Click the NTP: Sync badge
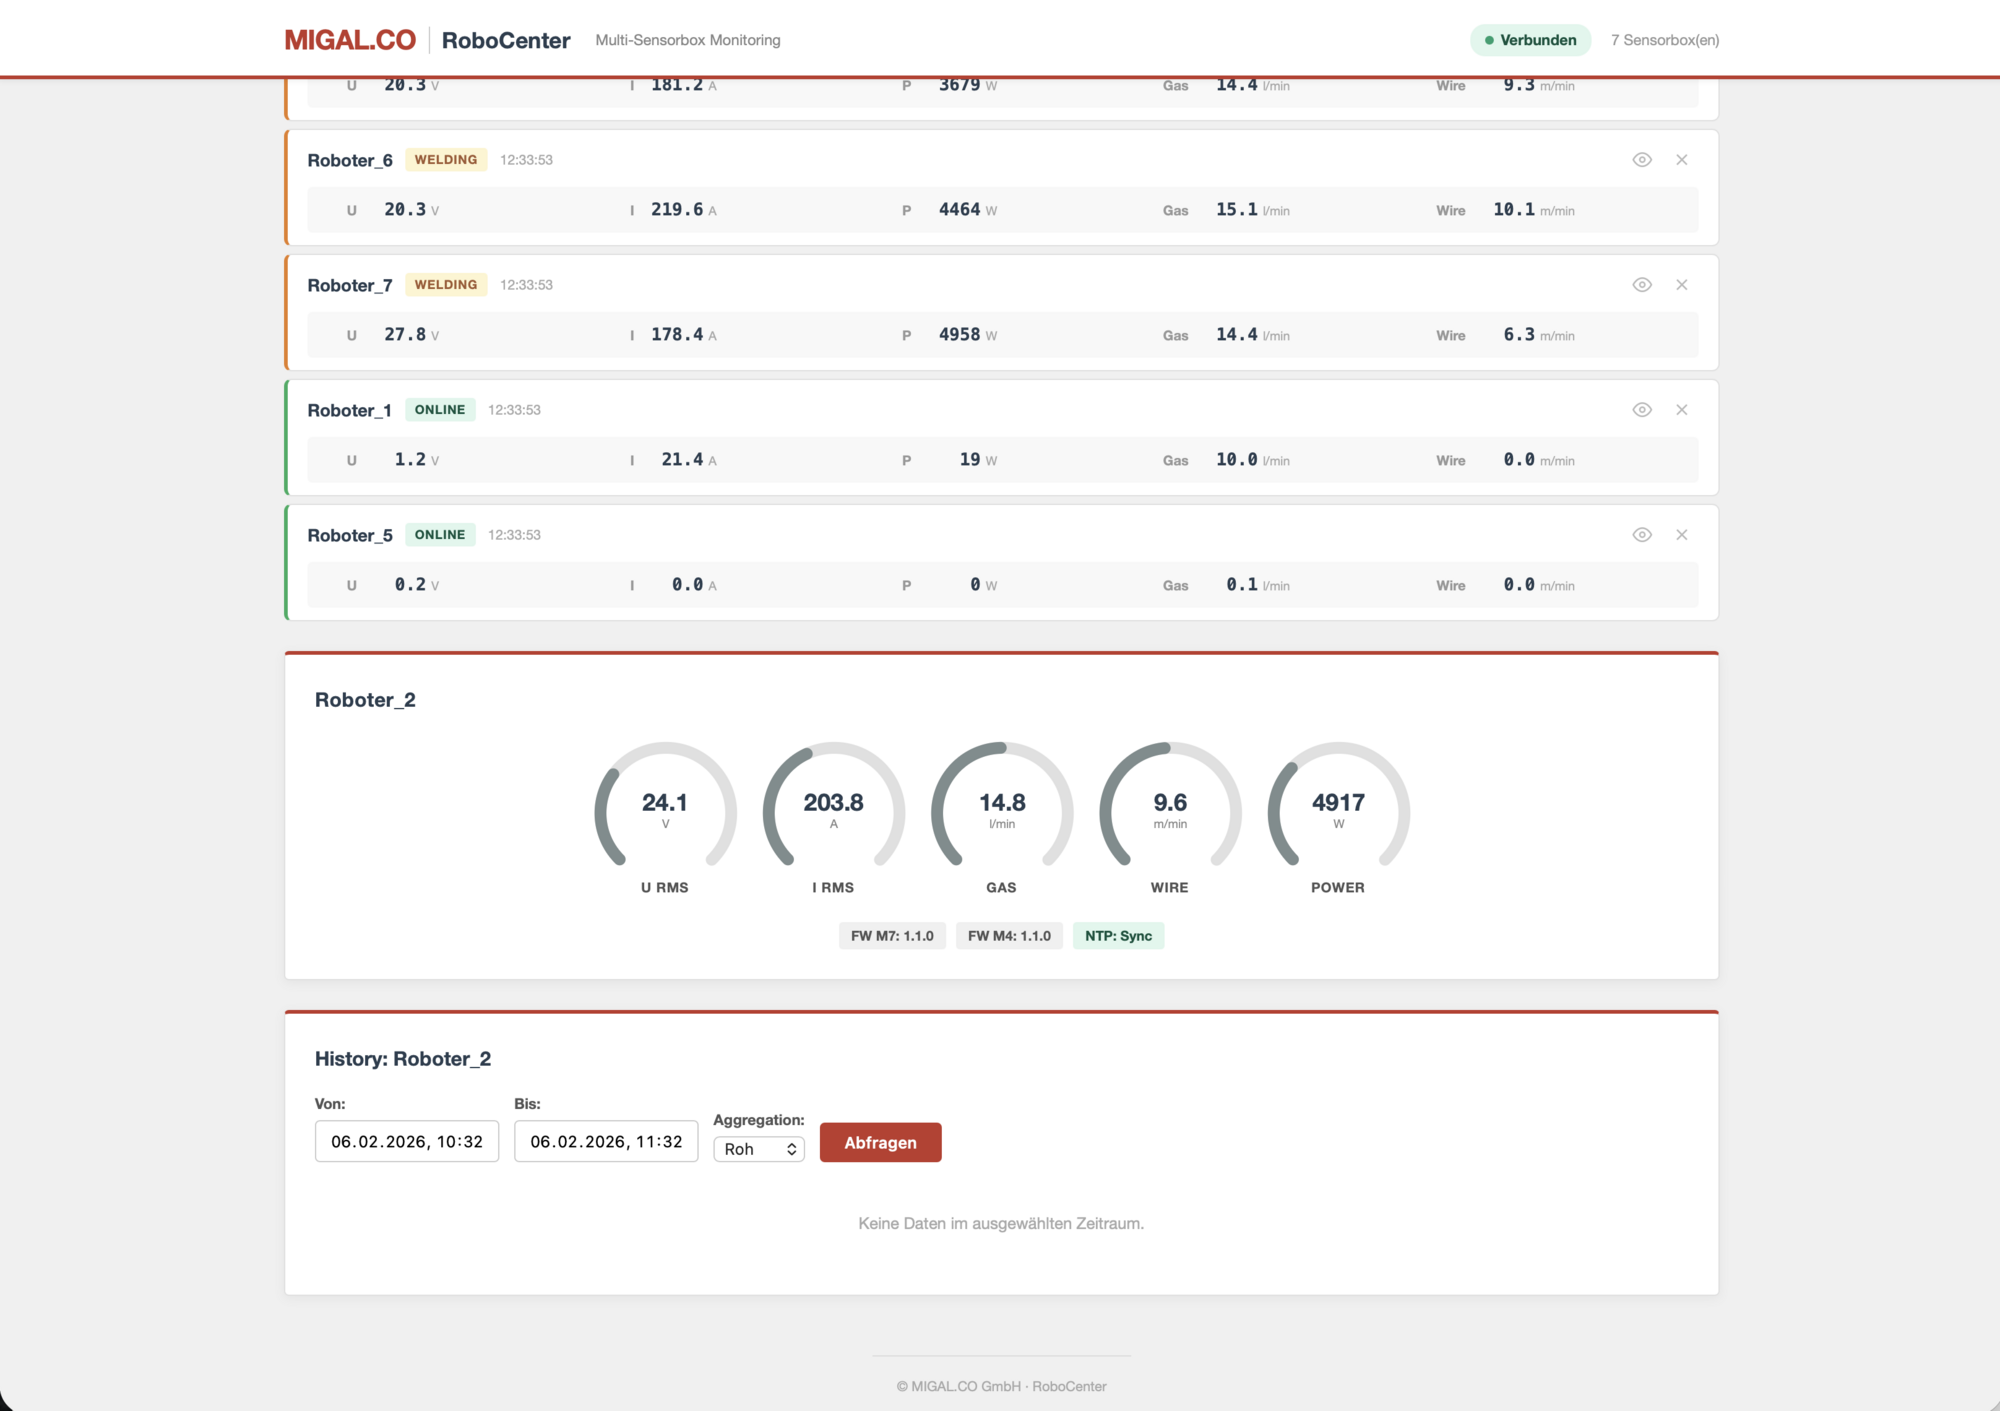Viewport: 2000px width, 1411px height. [1118, 936]
